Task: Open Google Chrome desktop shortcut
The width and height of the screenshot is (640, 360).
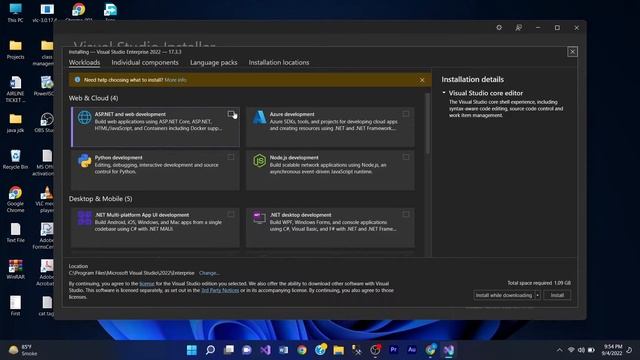Action: tap(15, 199)
